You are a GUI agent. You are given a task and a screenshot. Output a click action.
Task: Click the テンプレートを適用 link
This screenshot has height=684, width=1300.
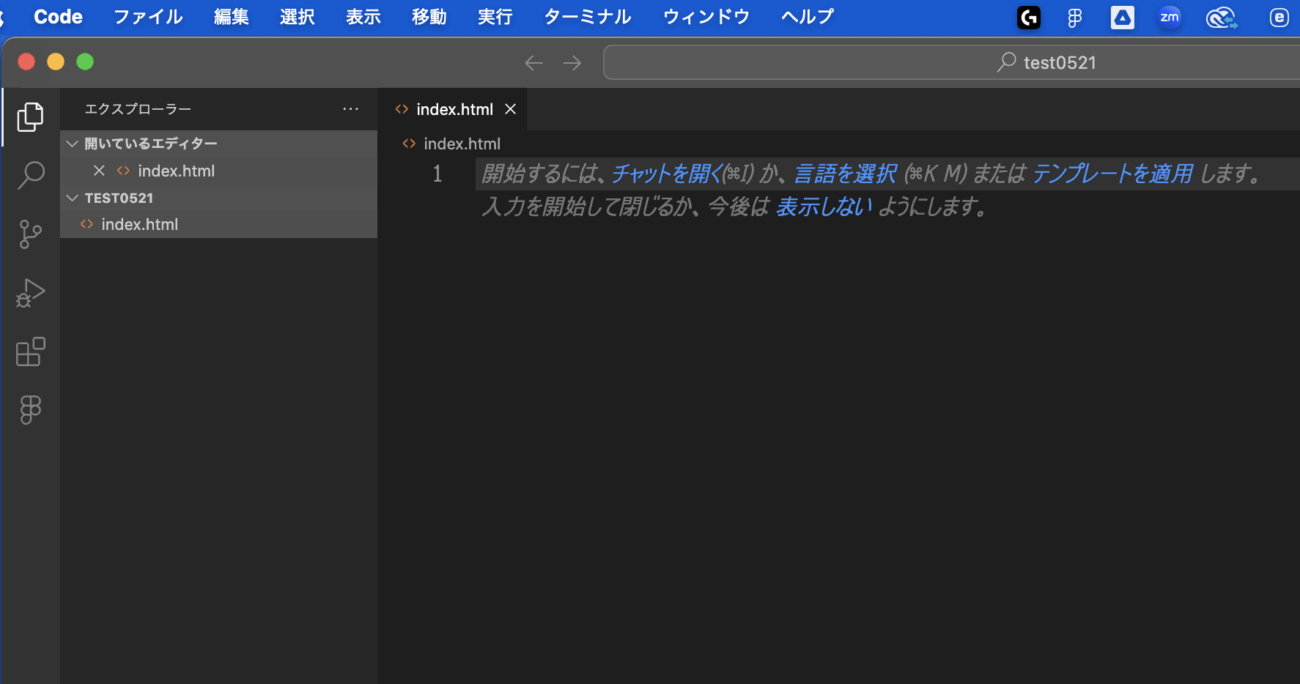(x=1112, y=174)
